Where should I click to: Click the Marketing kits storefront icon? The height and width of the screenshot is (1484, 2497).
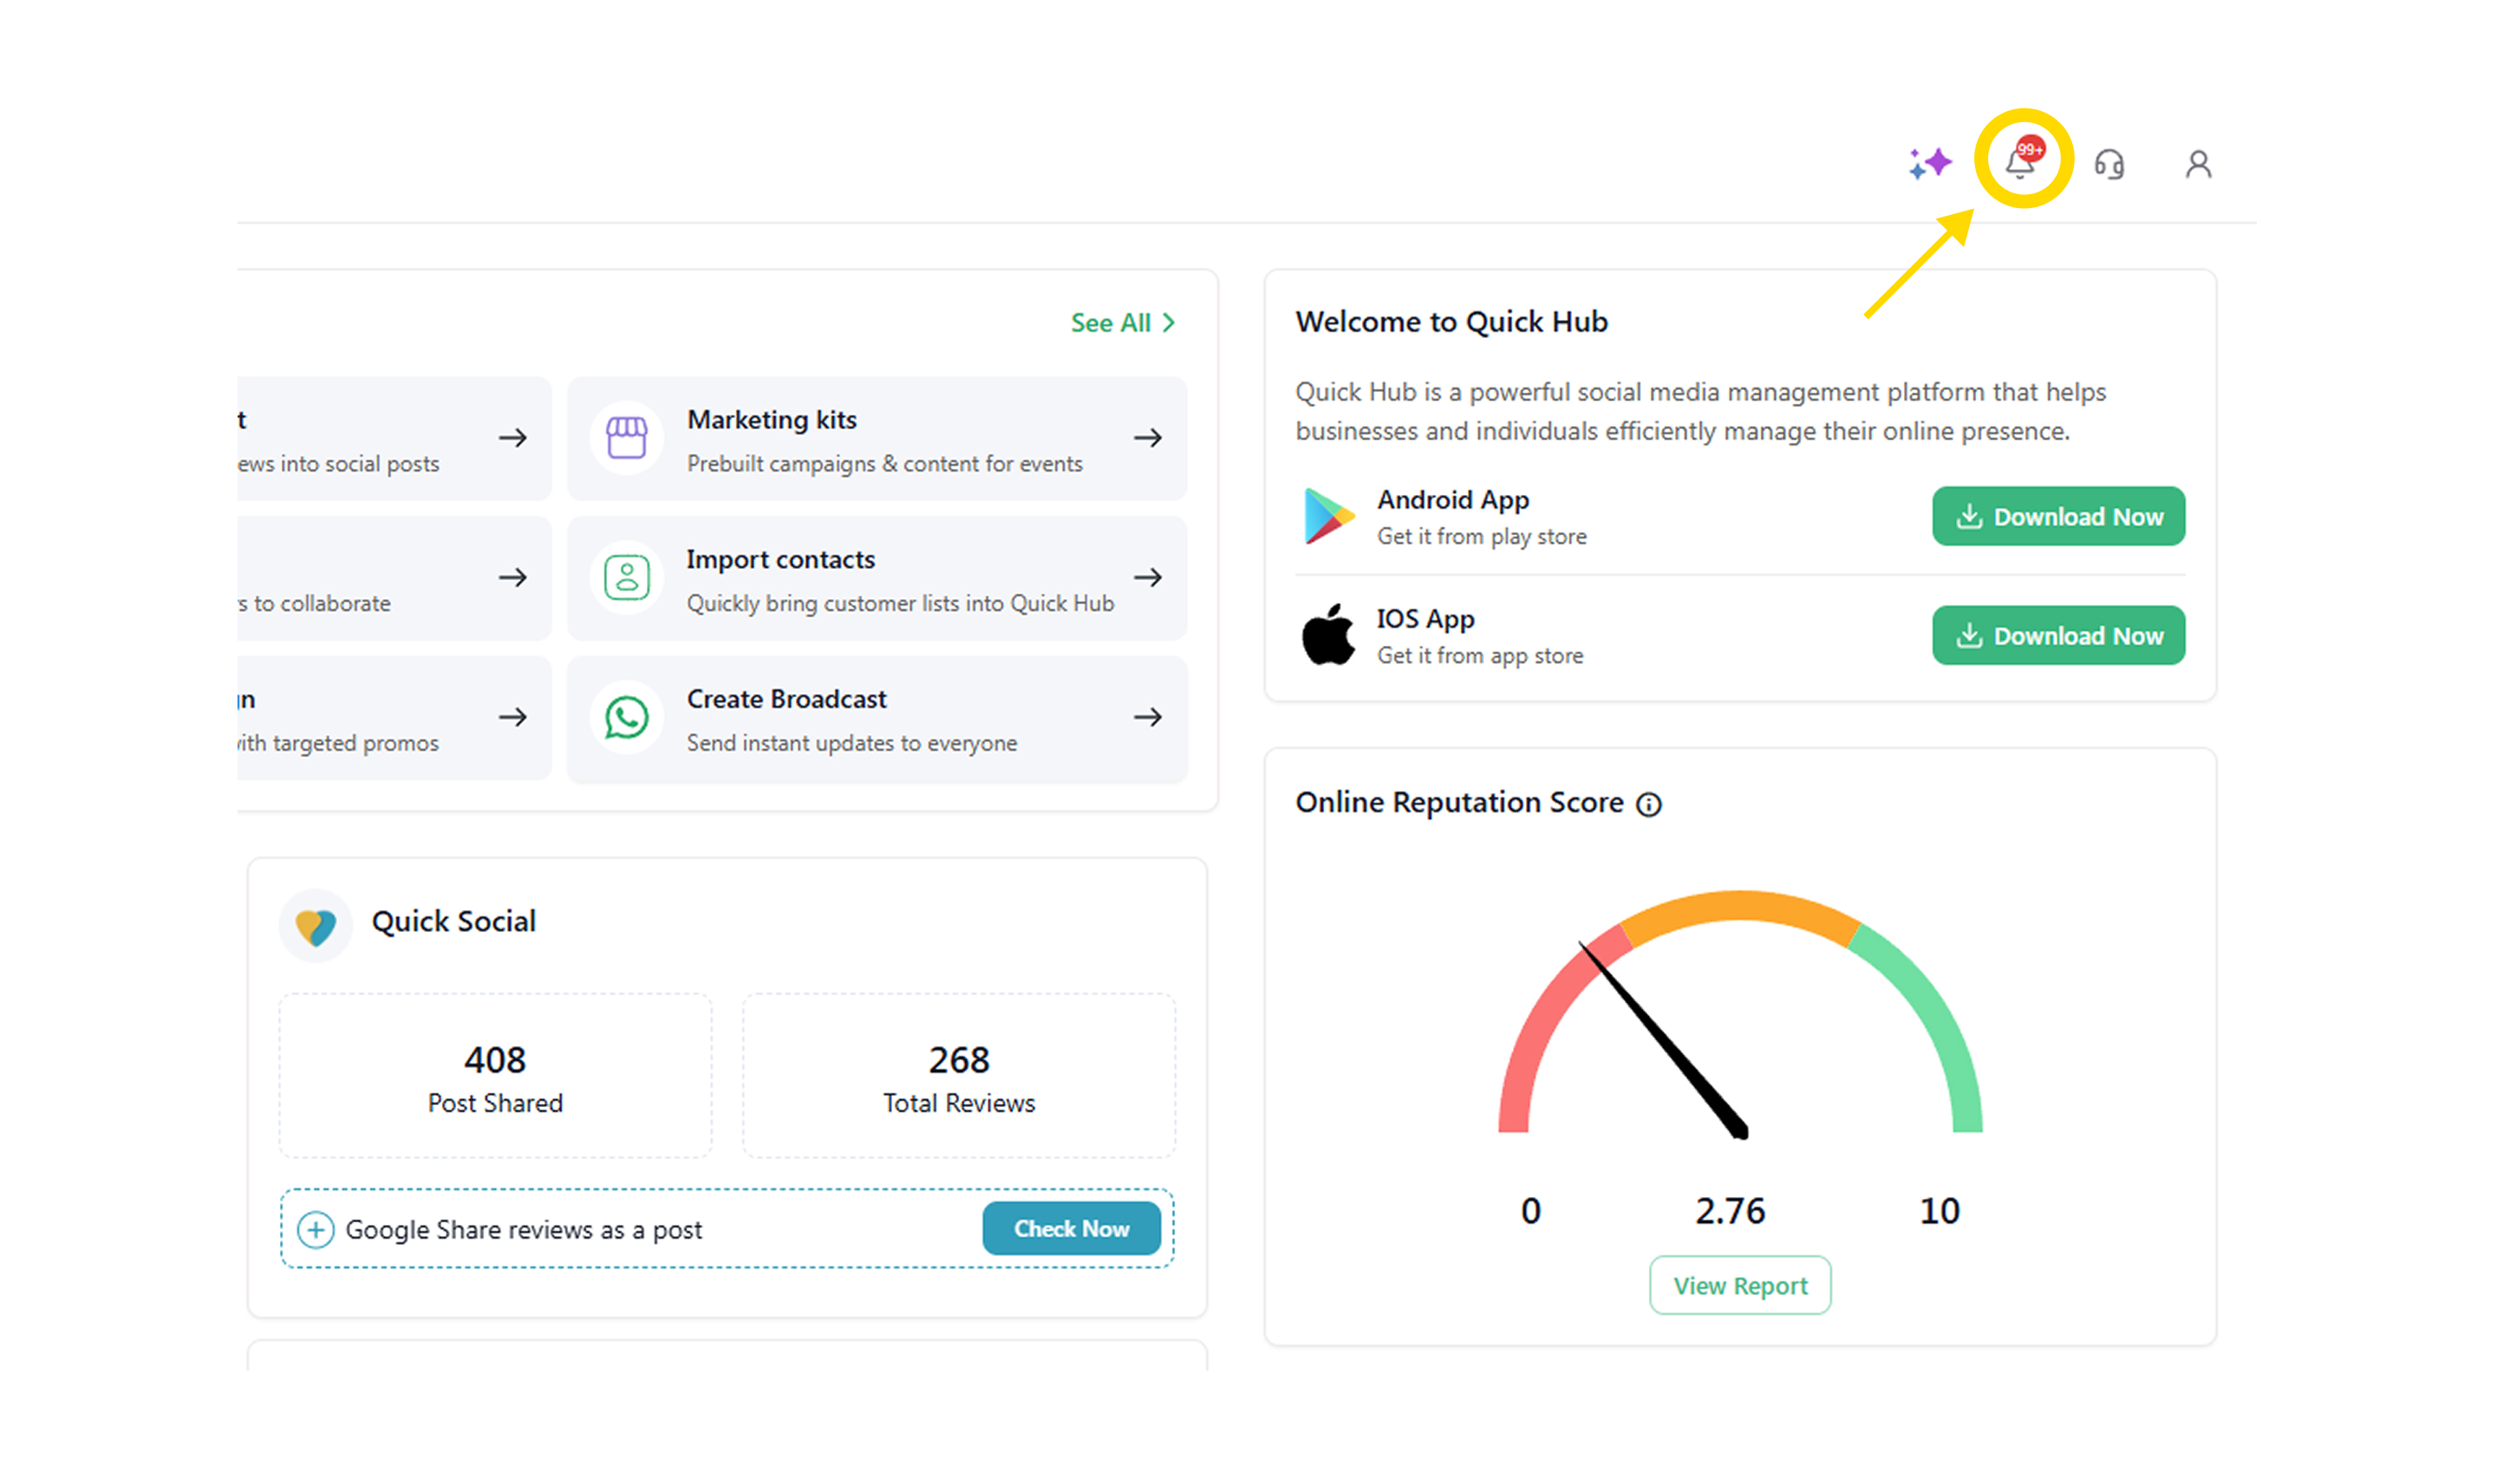point(627,438)
